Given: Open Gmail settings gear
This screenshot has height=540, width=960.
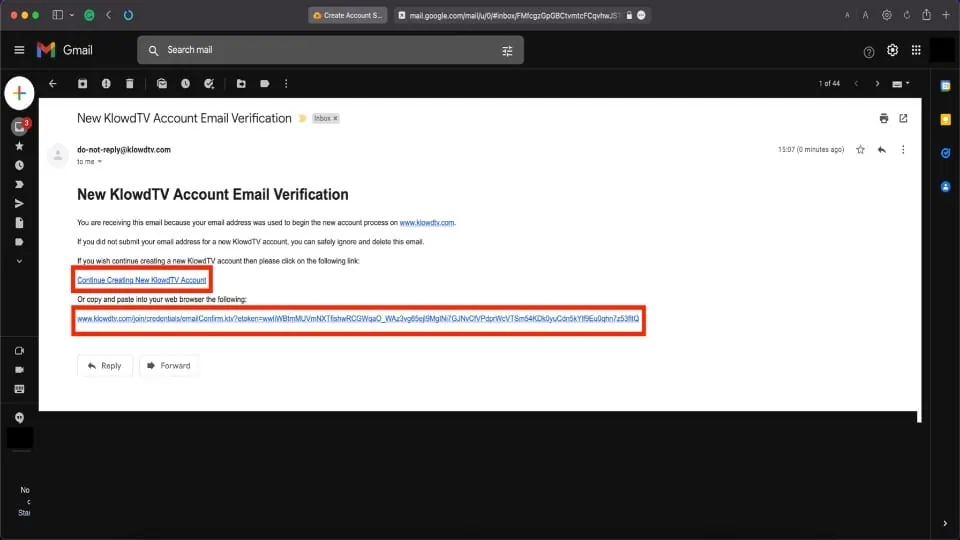Looking at the screenshot, I should [x=892, y=50].
